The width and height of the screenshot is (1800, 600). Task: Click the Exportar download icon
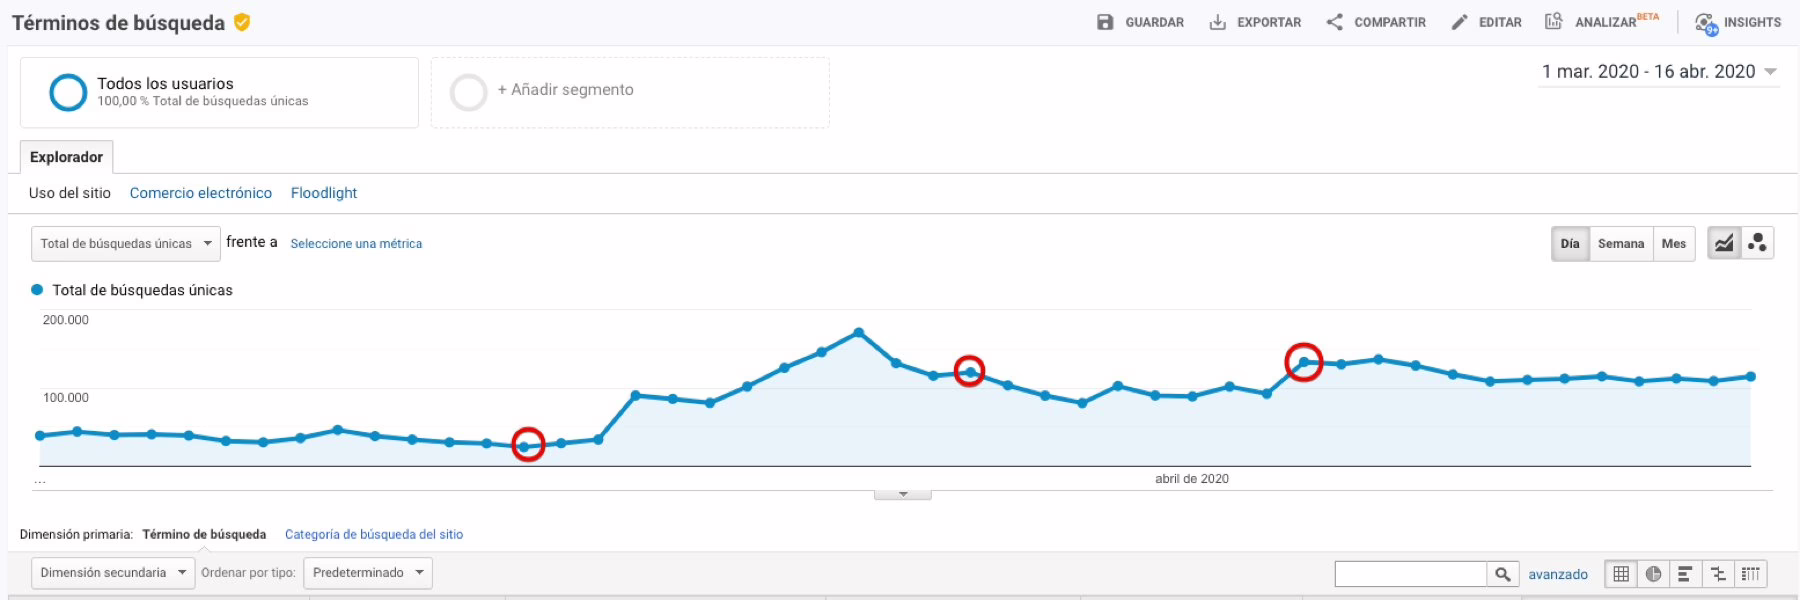click(x=1217, y=22)
